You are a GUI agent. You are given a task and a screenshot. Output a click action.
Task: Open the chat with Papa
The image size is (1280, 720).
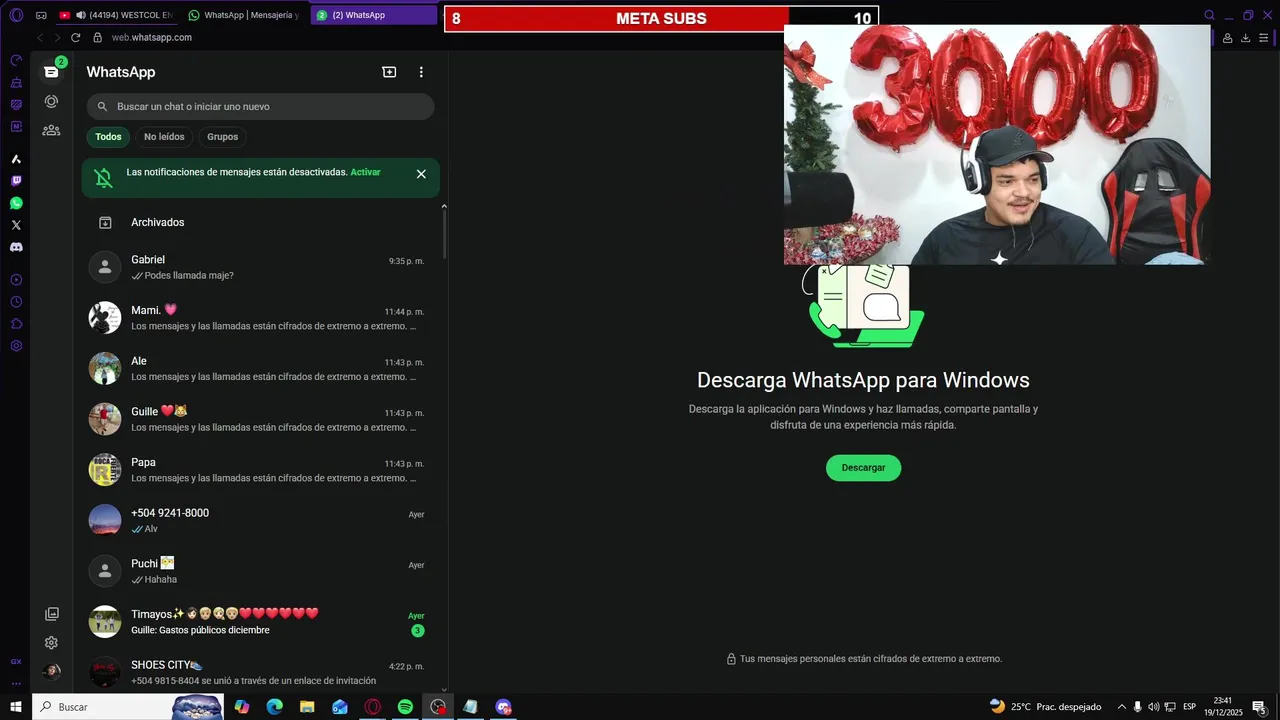[260, 470]
